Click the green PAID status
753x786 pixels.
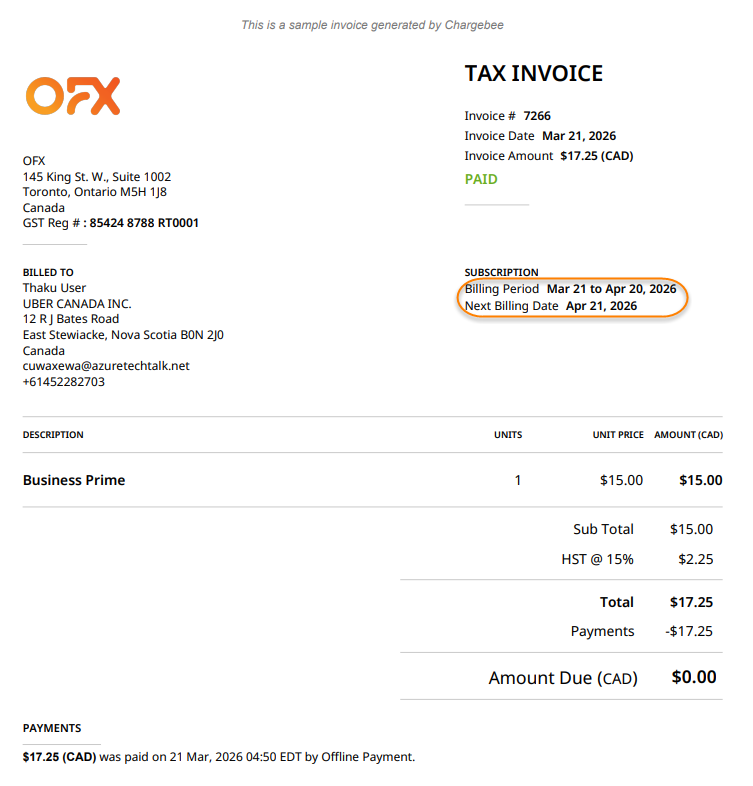(481, 180)
